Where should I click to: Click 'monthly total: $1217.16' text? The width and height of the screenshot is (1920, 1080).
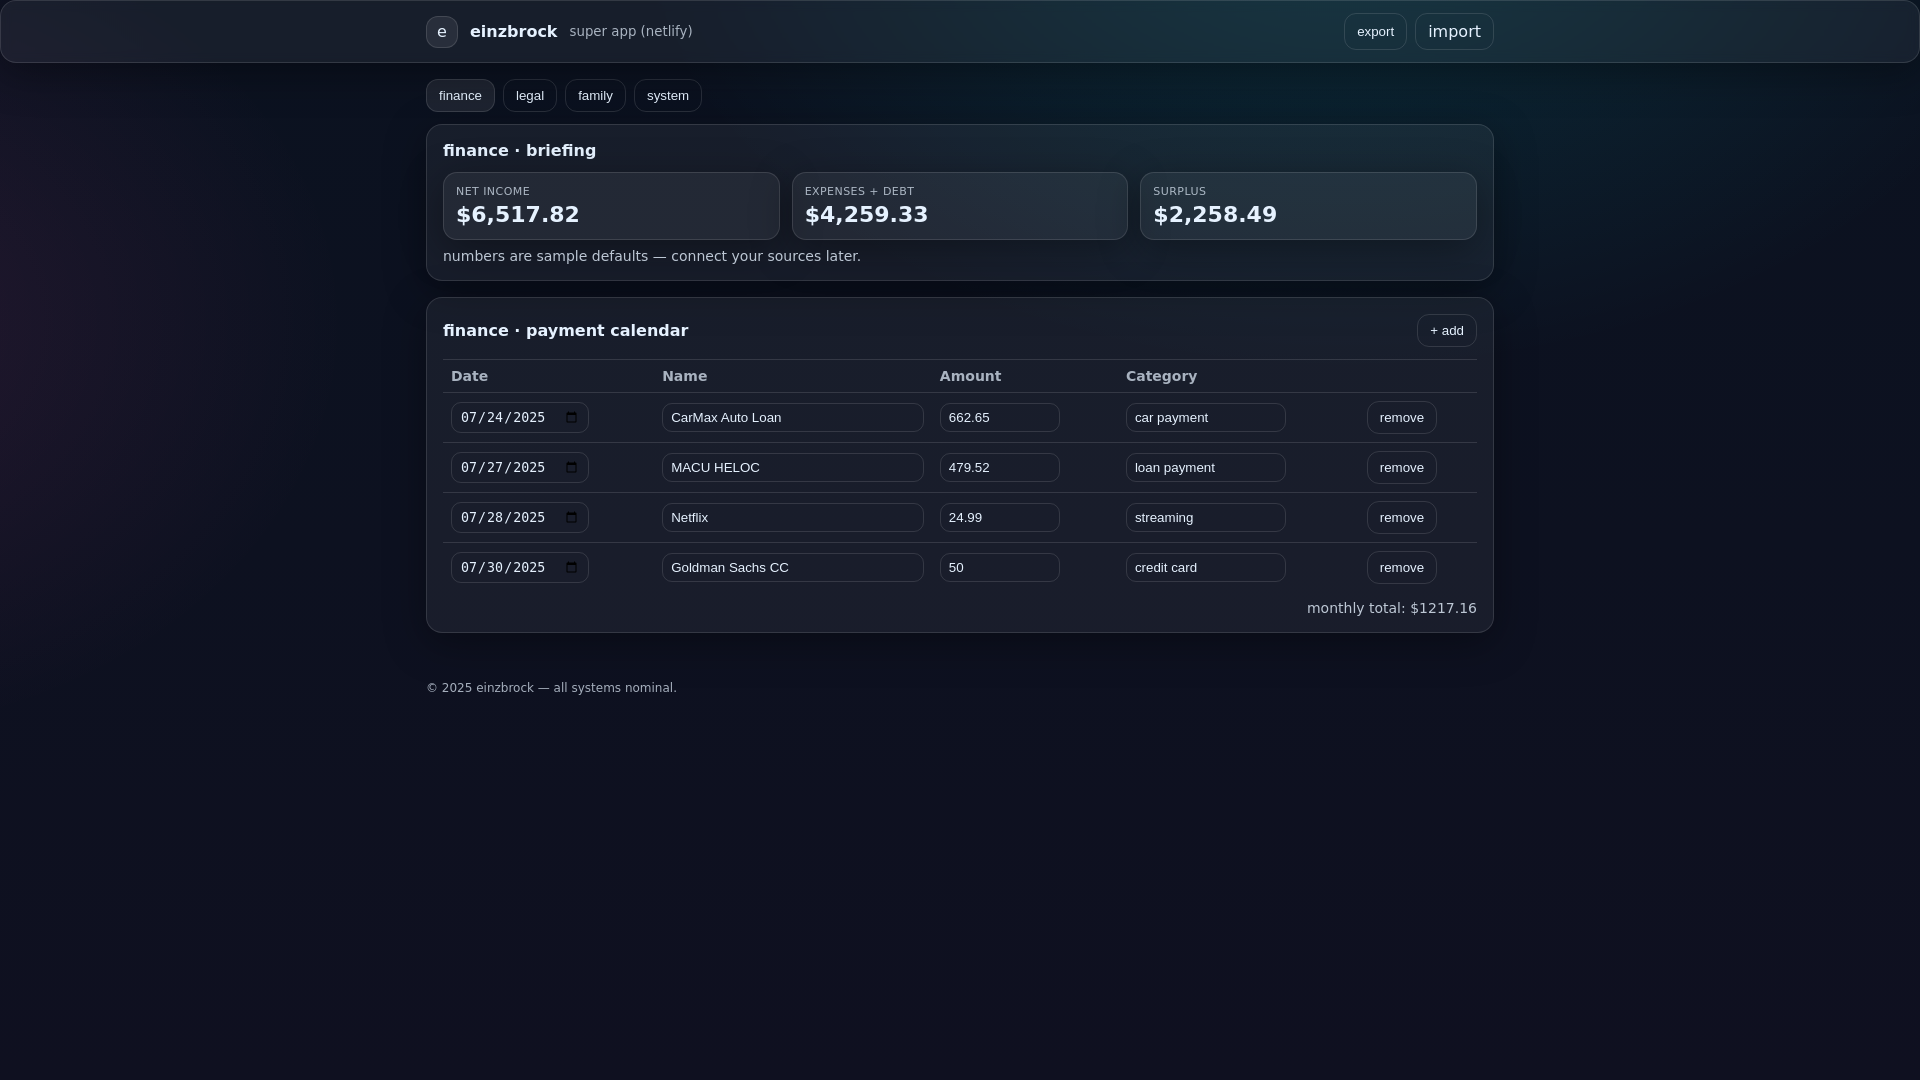[x=1391, y=609]
